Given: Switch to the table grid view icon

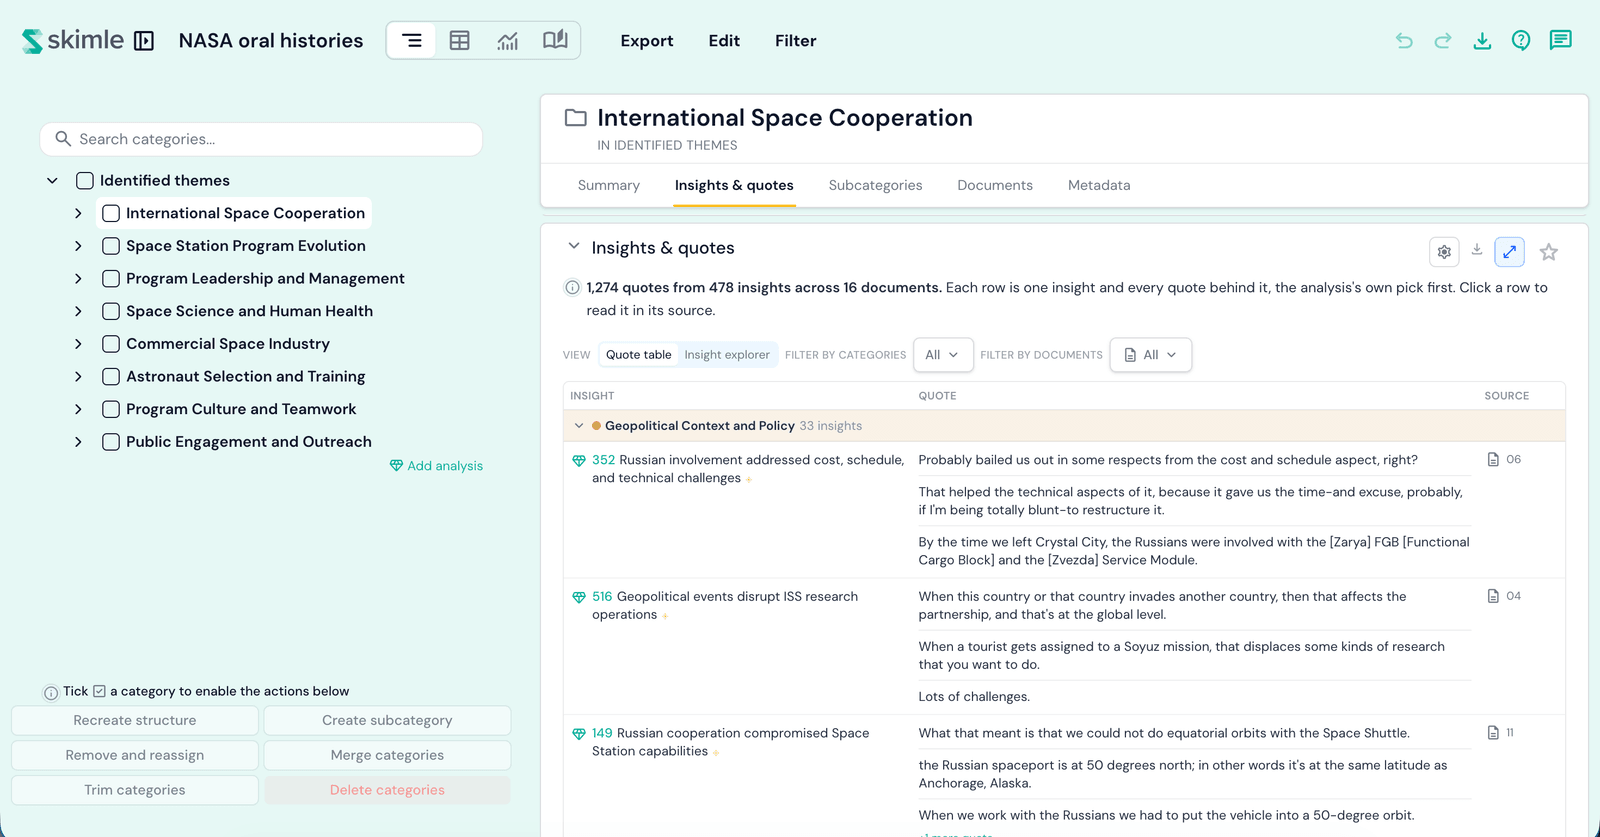Looking at the screenshot, I should [460, 41].
